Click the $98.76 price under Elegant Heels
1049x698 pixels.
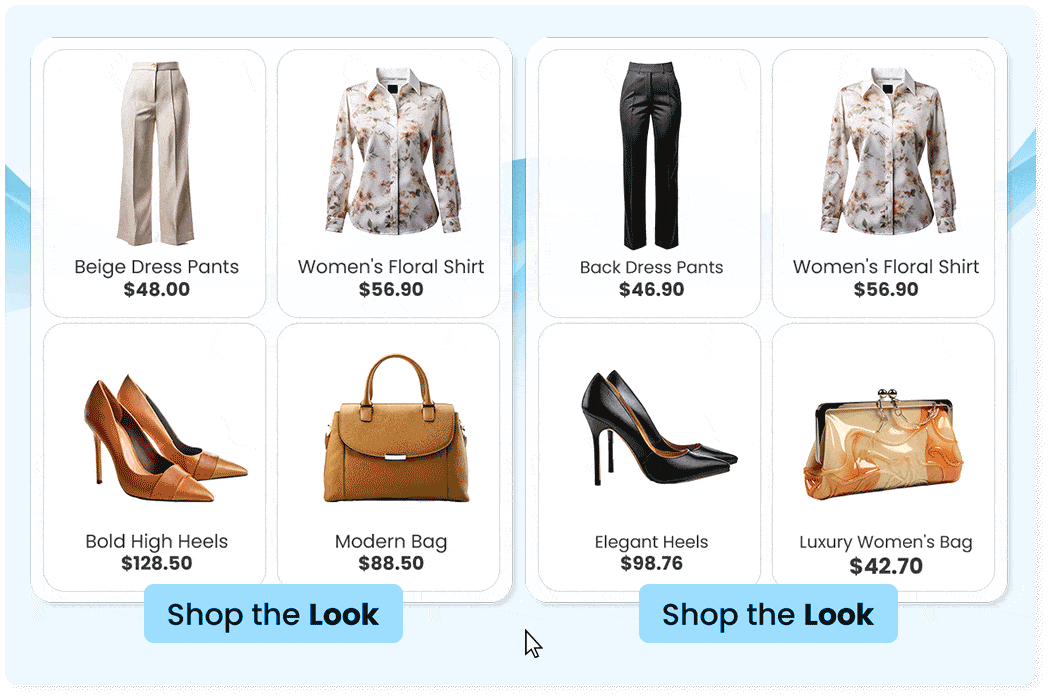(652, 563)
